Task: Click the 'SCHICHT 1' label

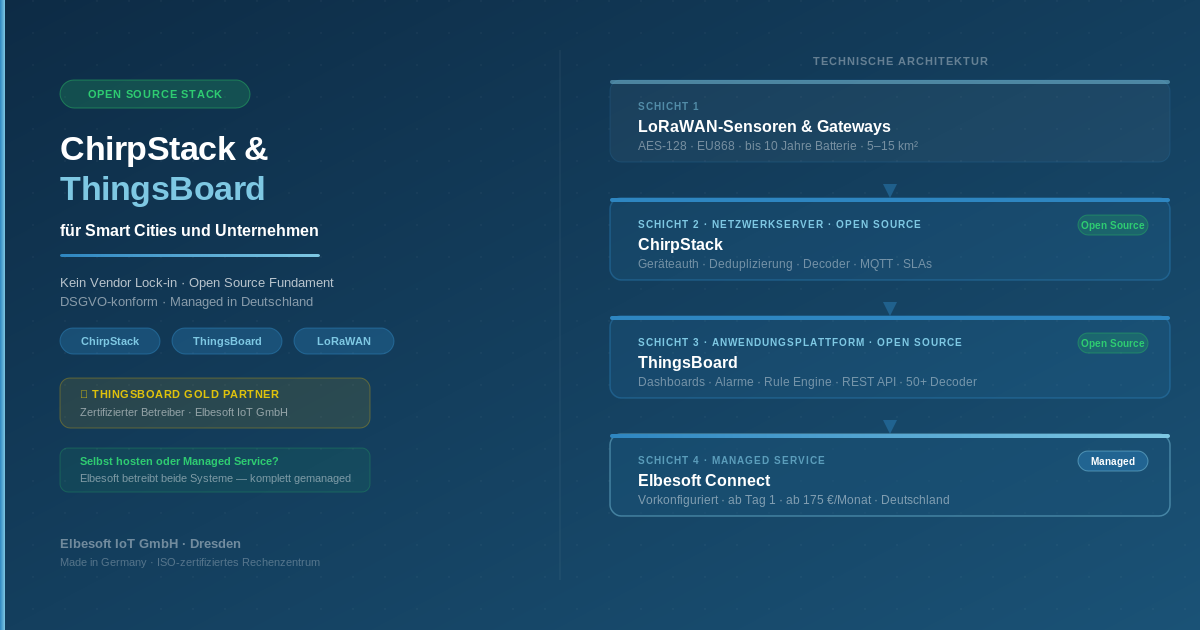Action: pos(669,106)
